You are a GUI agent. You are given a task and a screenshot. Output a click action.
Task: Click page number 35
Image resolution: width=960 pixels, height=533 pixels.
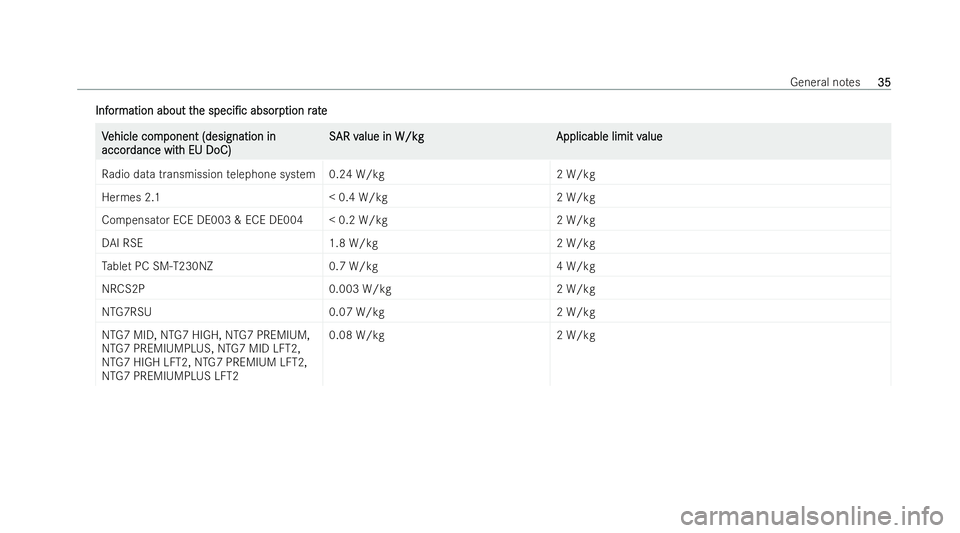coord(883,82)
